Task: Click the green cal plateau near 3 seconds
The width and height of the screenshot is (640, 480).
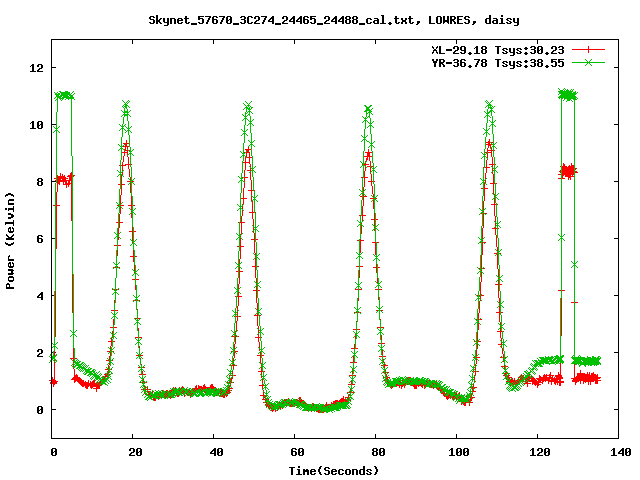Action: coord(64,96)
